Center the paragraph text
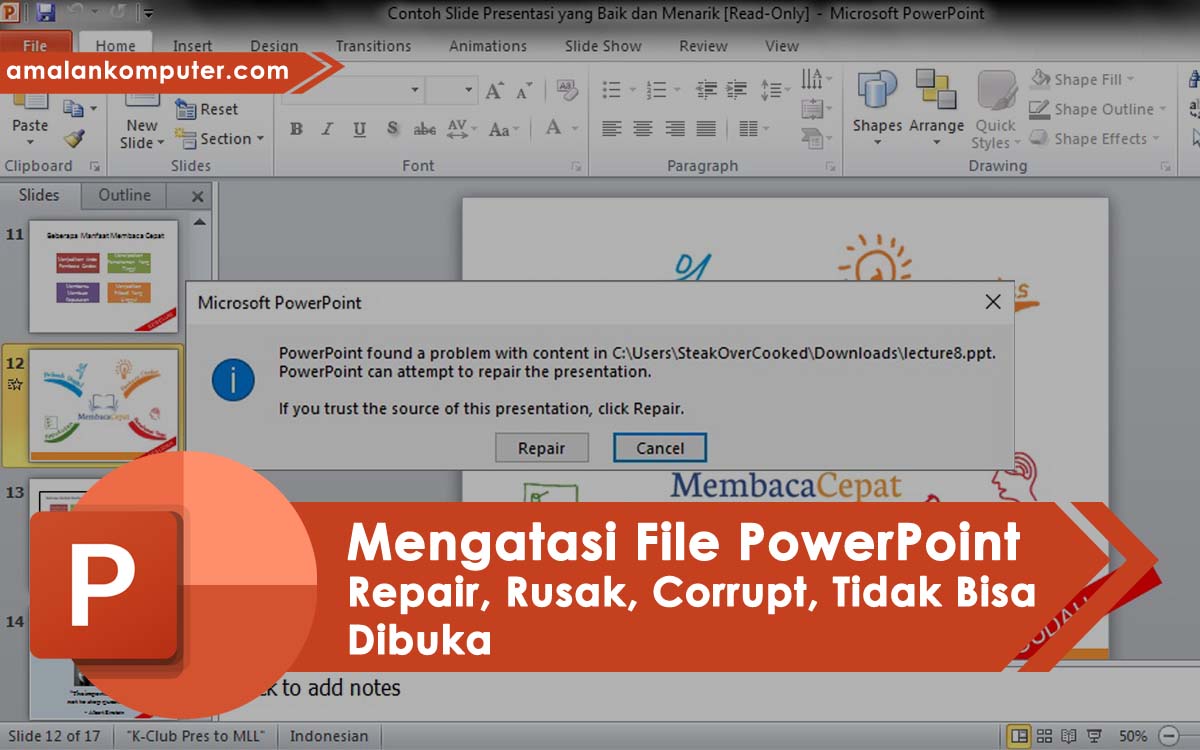This screenshot has width=1200, height=750. 643,129
